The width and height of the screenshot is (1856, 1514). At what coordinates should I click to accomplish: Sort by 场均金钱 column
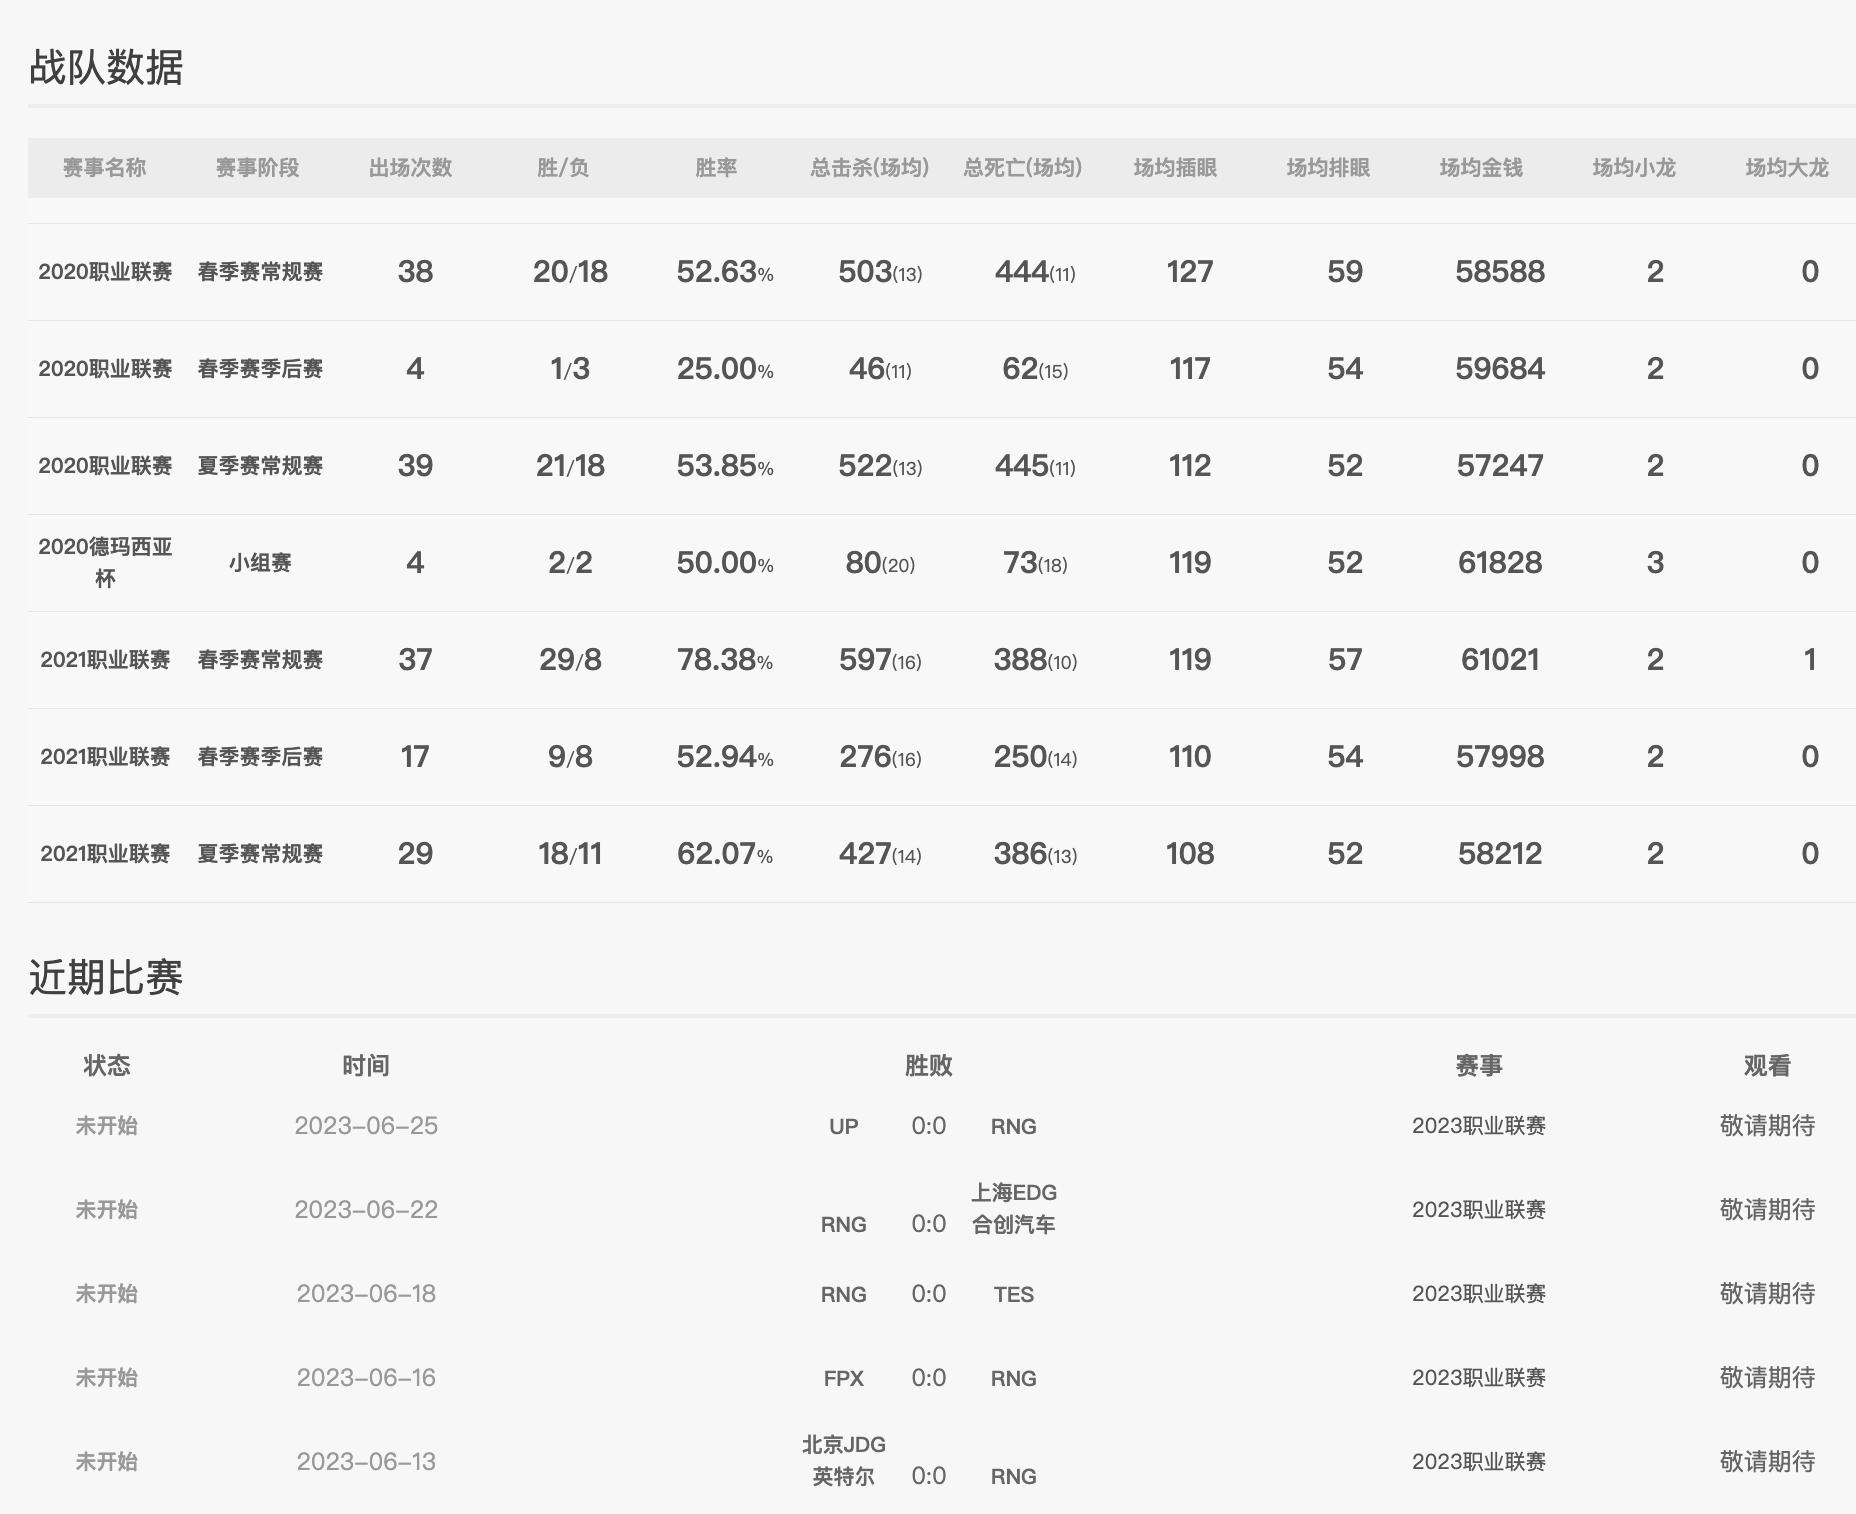[1478, 168]
